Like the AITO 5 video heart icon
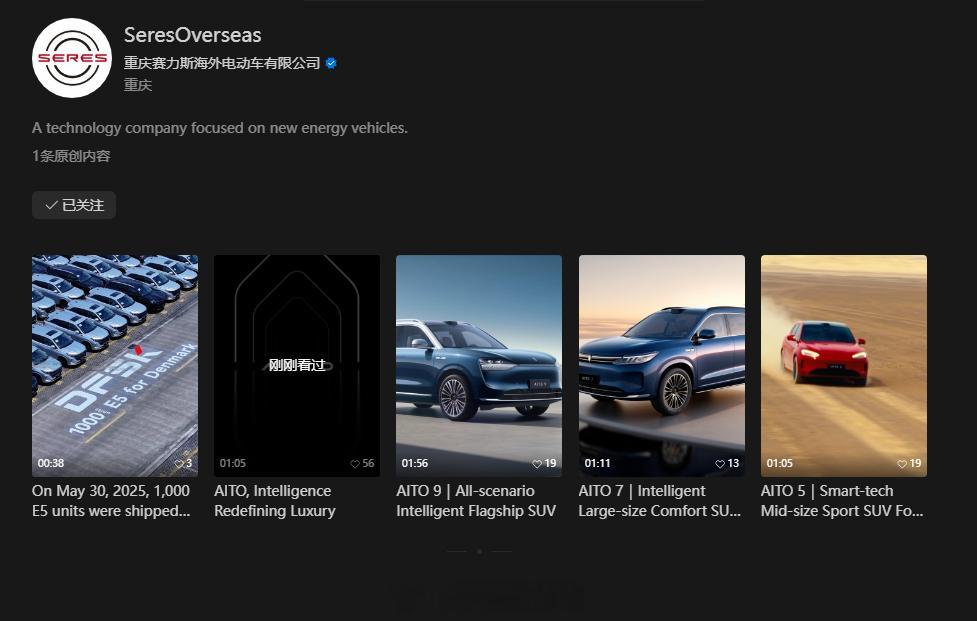The width and height of the screenshot is (977, 621). click(902, 463)
